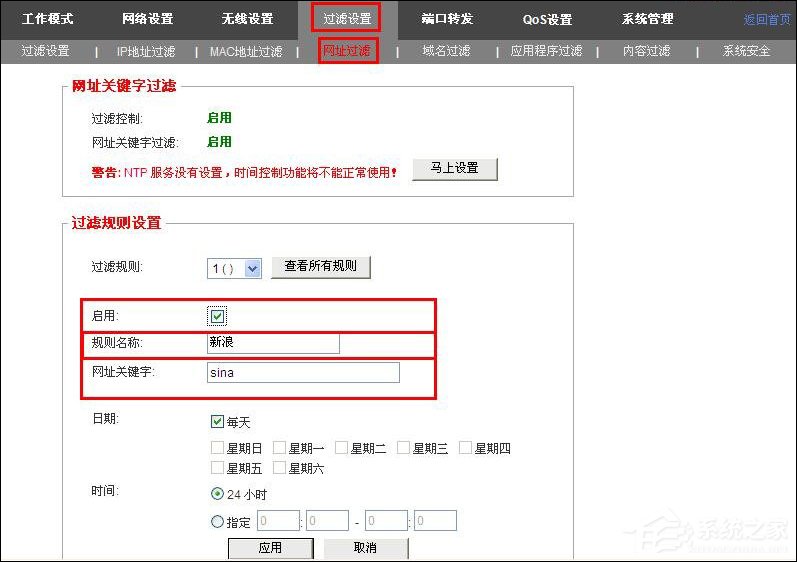Check the 星期一 checkbox

click(x=280, y=448)
